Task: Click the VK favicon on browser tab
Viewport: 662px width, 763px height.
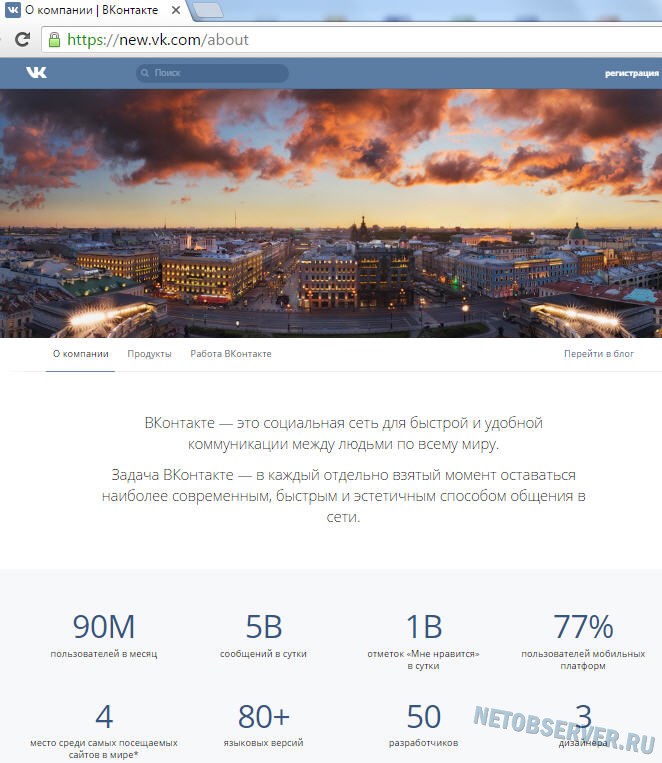Action: (13, 10)
